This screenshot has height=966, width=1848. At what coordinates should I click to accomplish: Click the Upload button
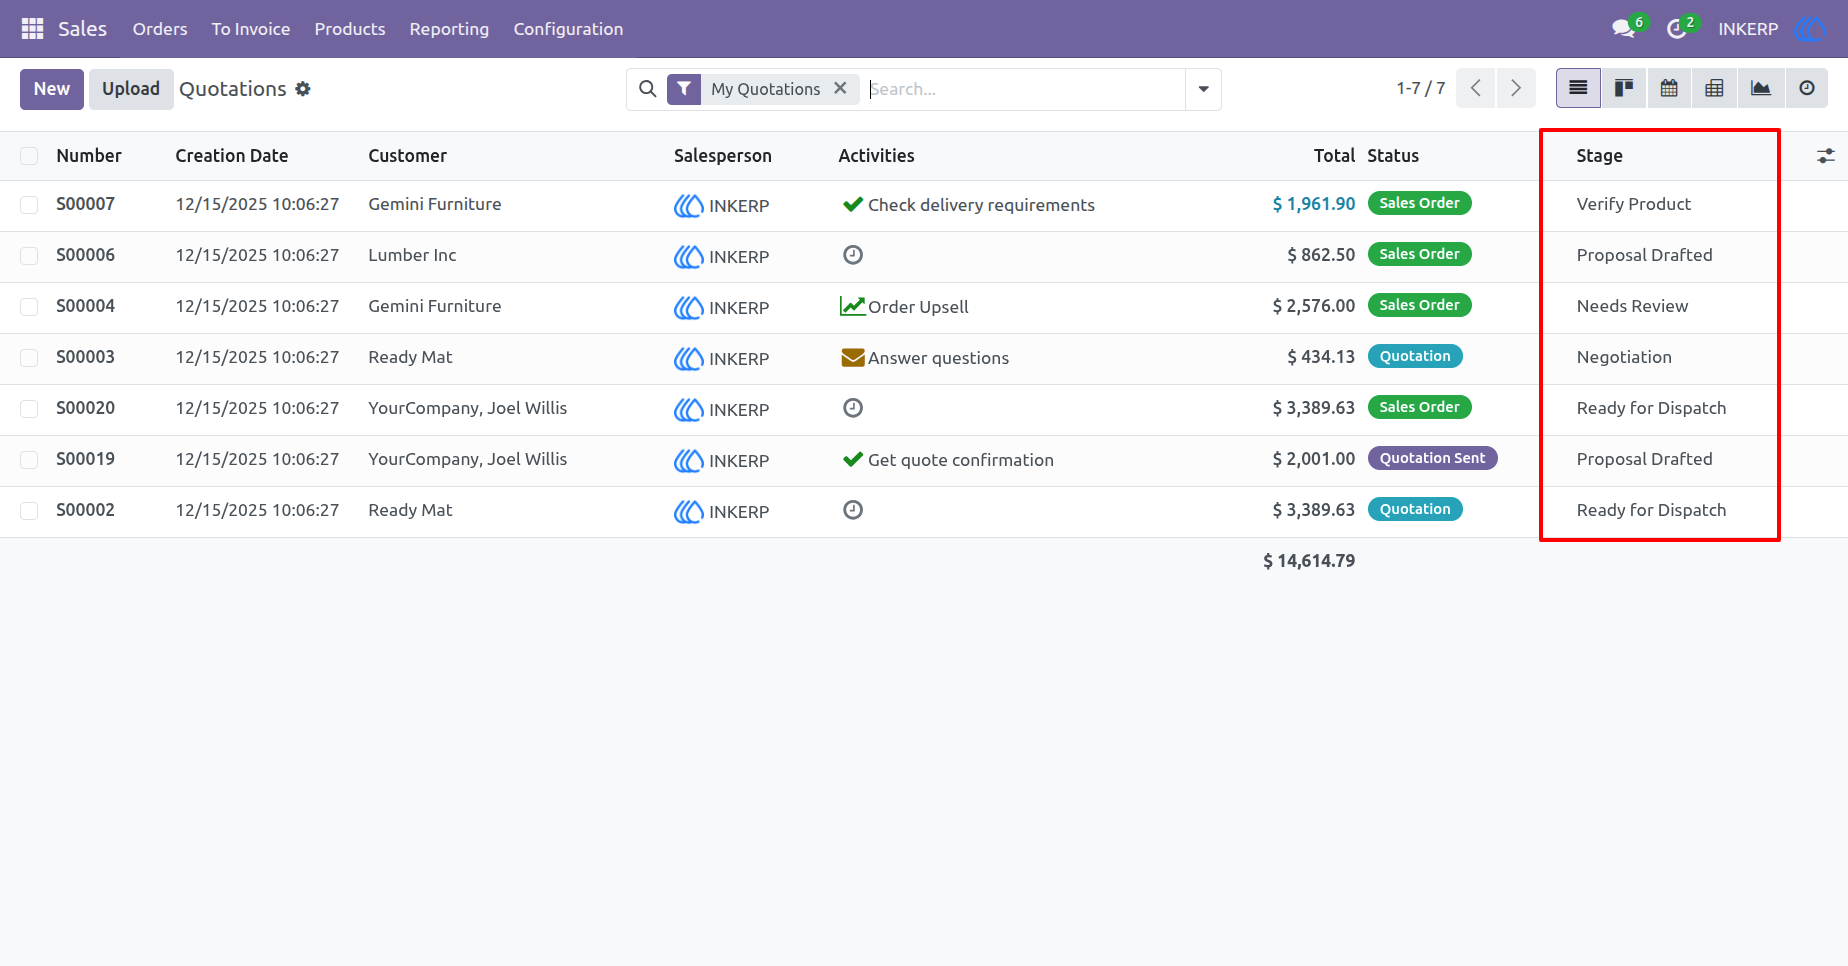tap(131, 89)
